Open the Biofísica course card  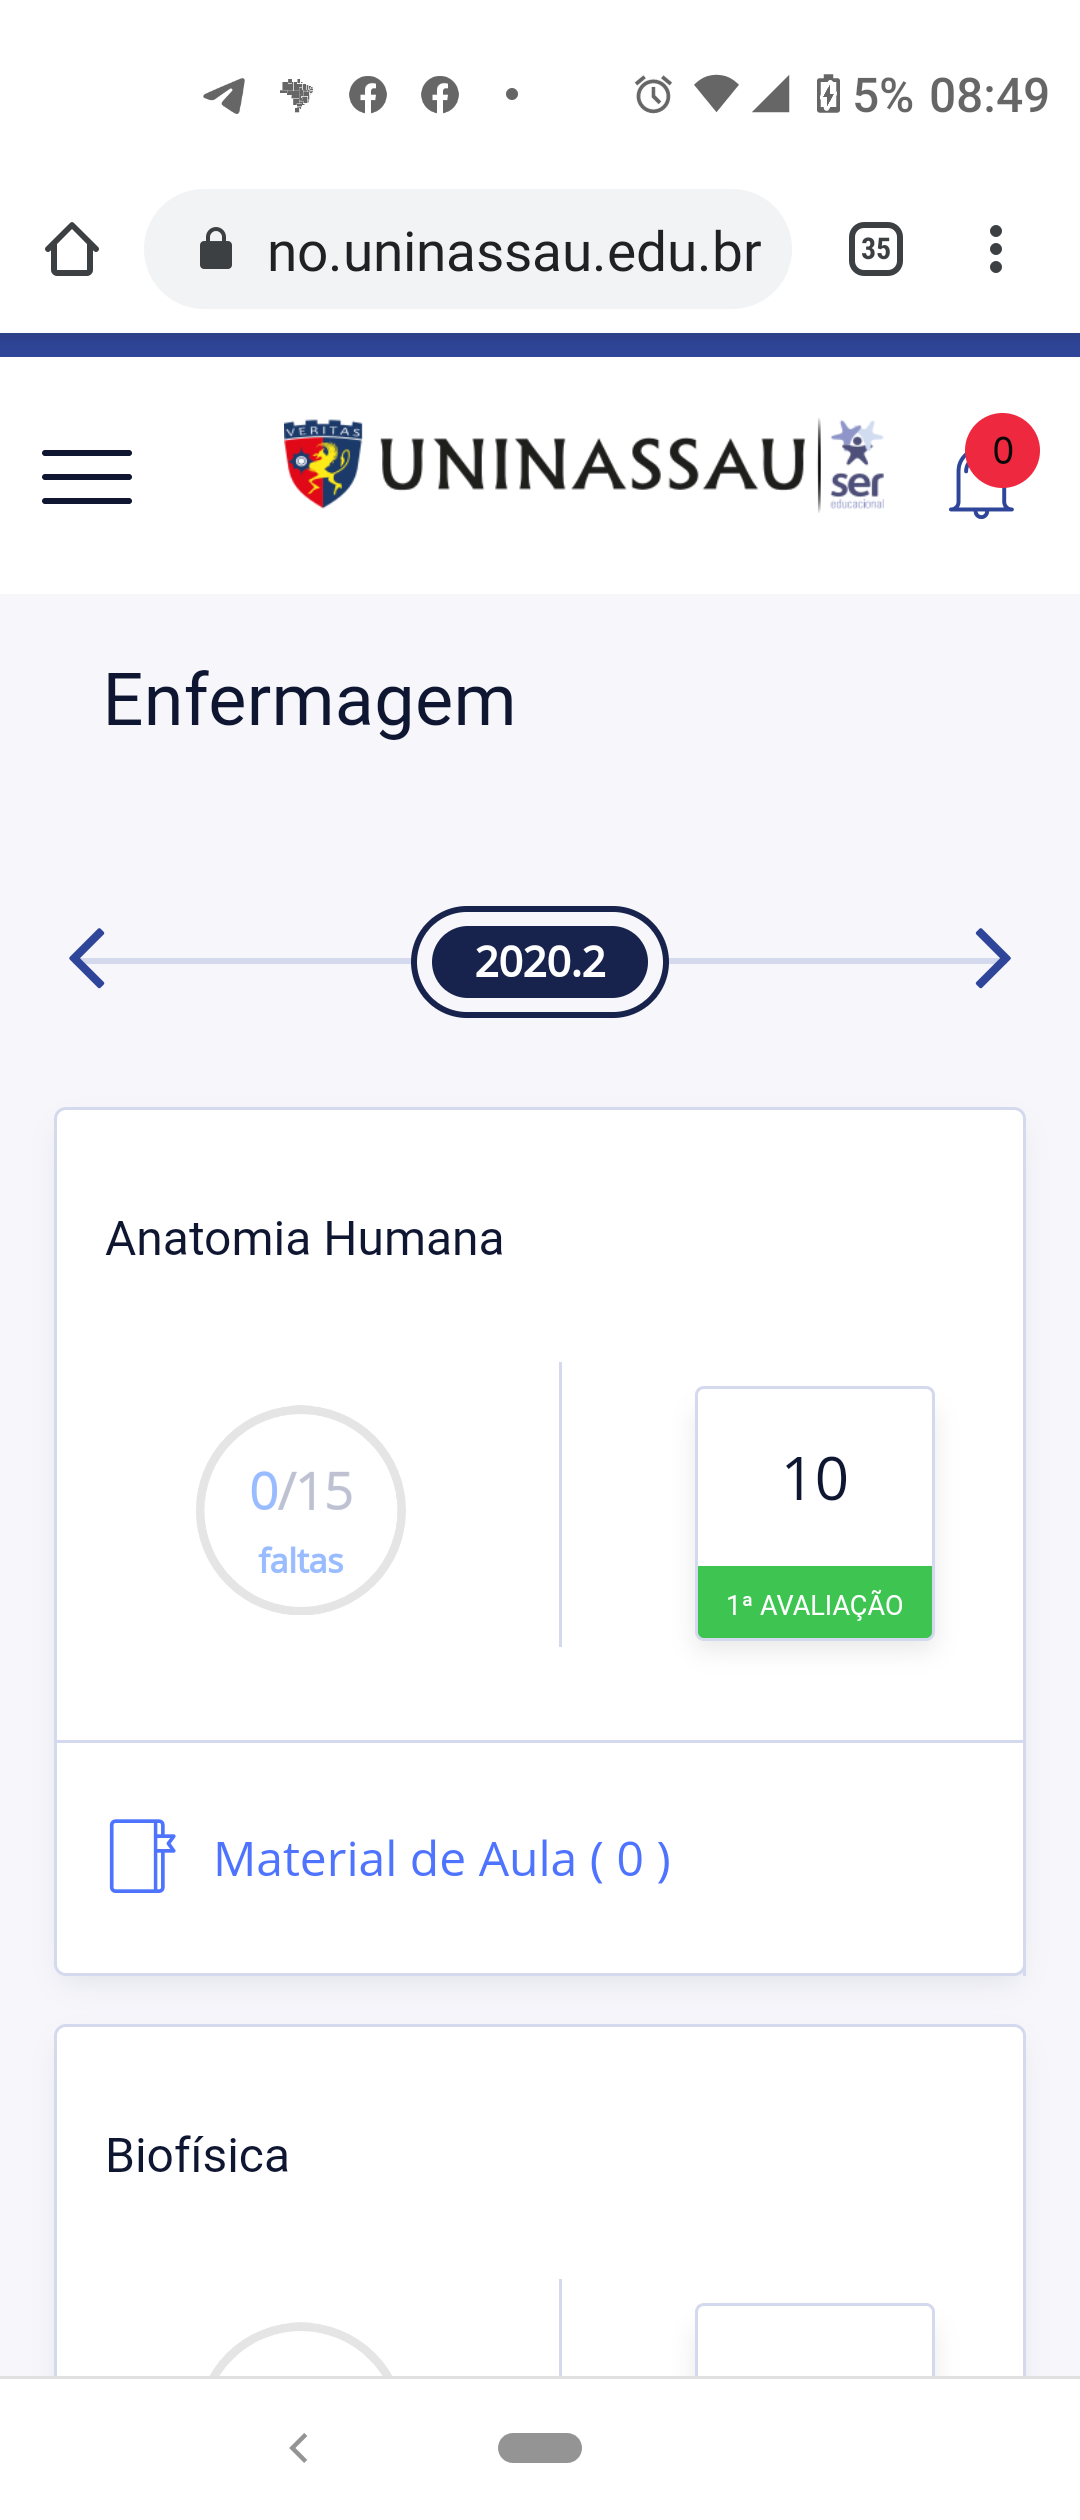click(x=540, y=2200)
